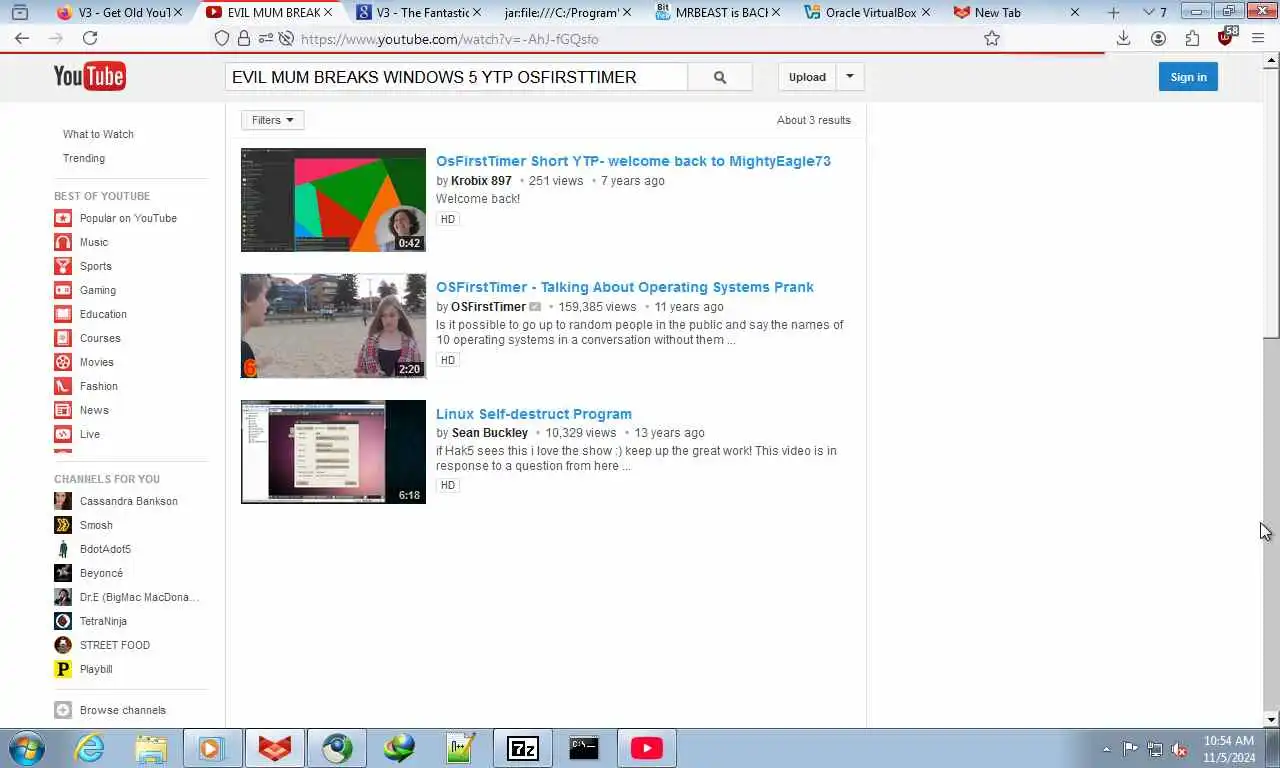Open uploader Sean Buckley channel

coord(490,433)
